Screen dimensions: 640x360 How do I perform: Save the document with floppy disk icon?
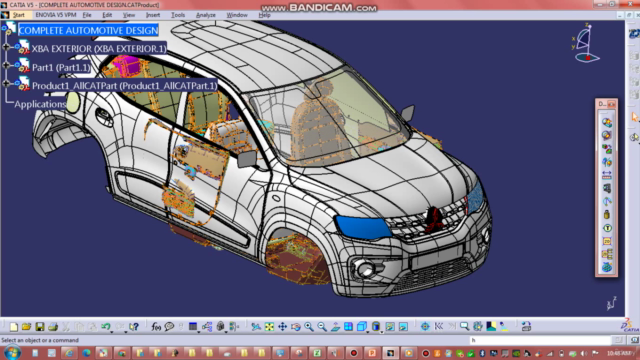pos(40,327)
